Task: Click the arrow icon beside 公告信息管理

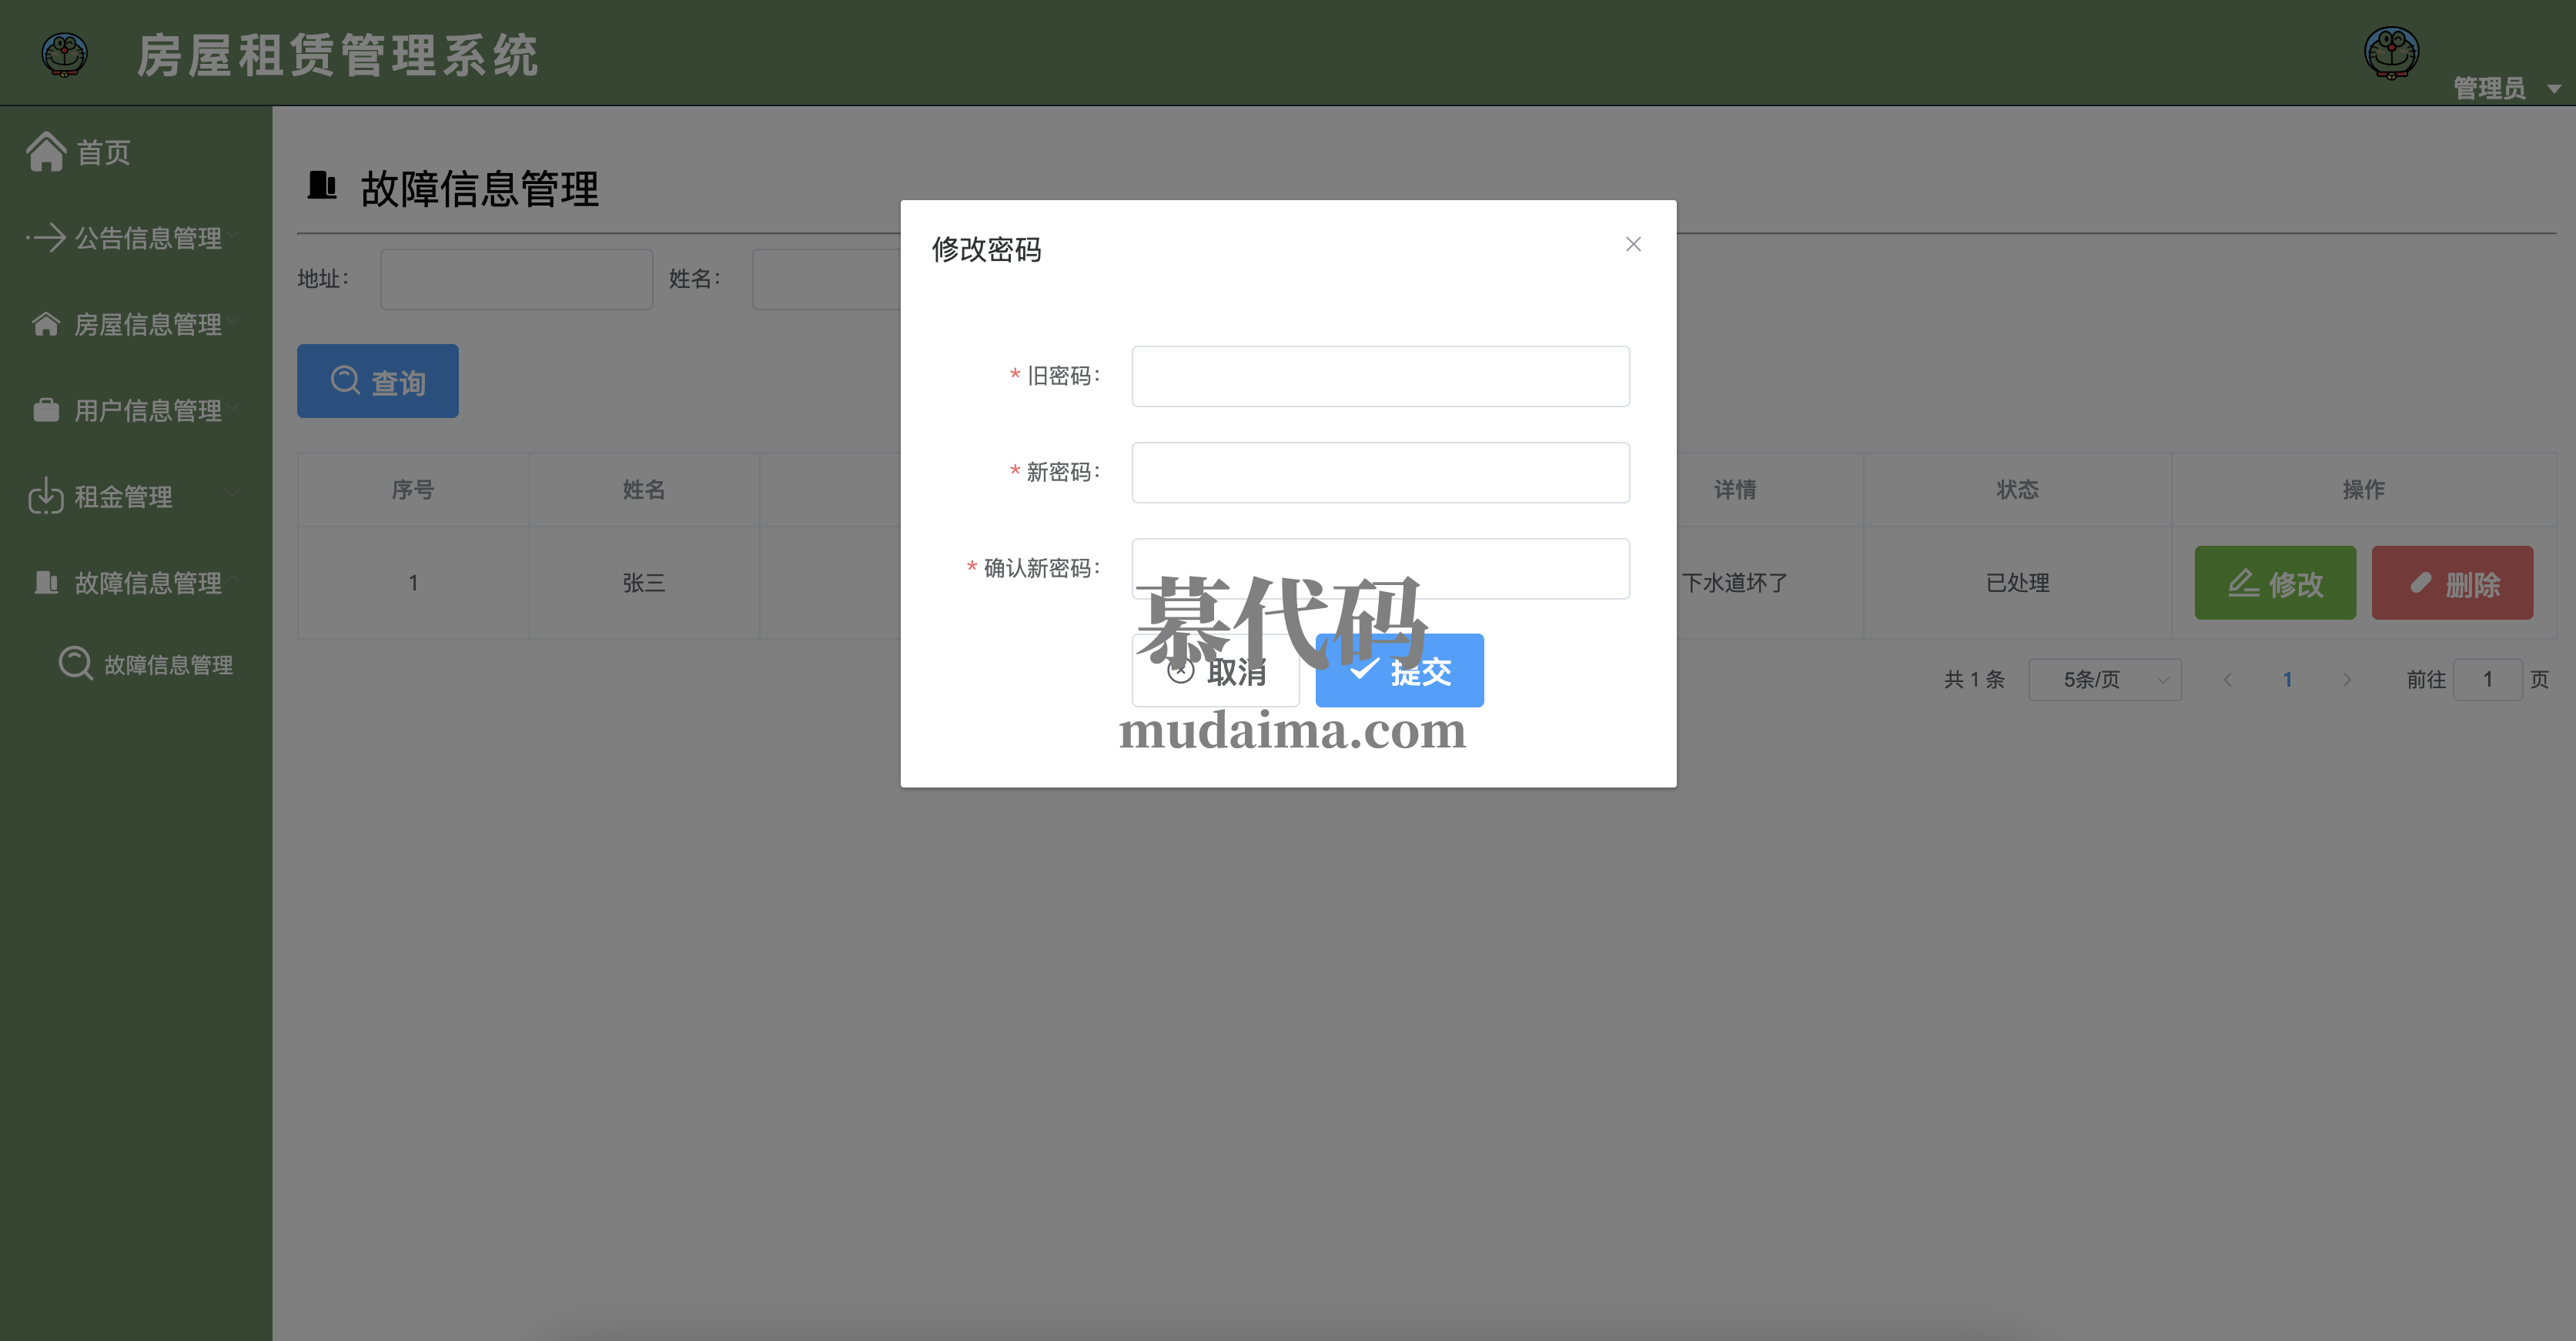Action: pos(46,238)
